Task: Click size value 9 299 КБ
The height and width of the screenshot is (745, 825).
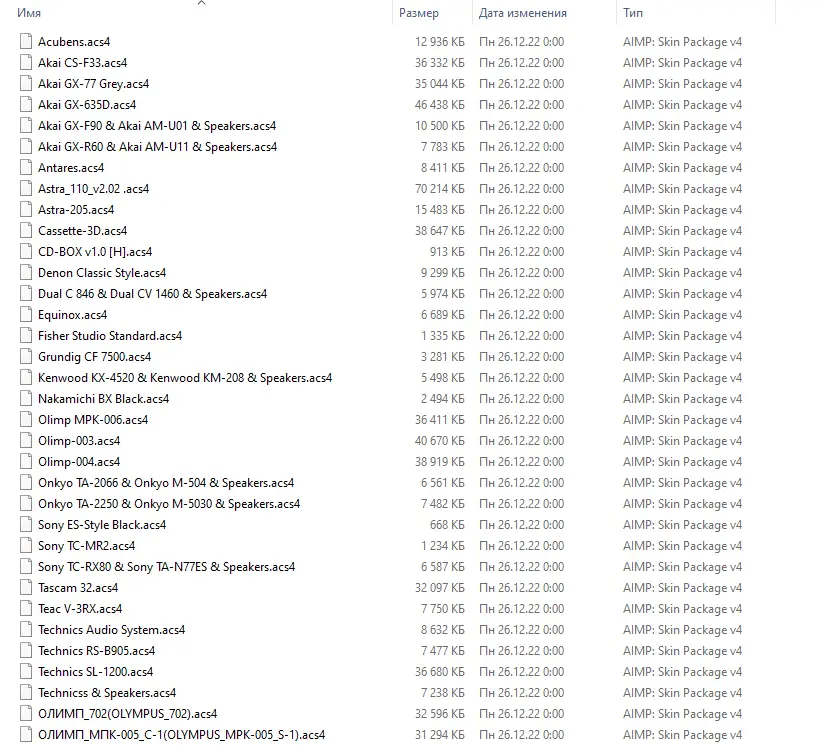Action: click(x=442, y=273)
